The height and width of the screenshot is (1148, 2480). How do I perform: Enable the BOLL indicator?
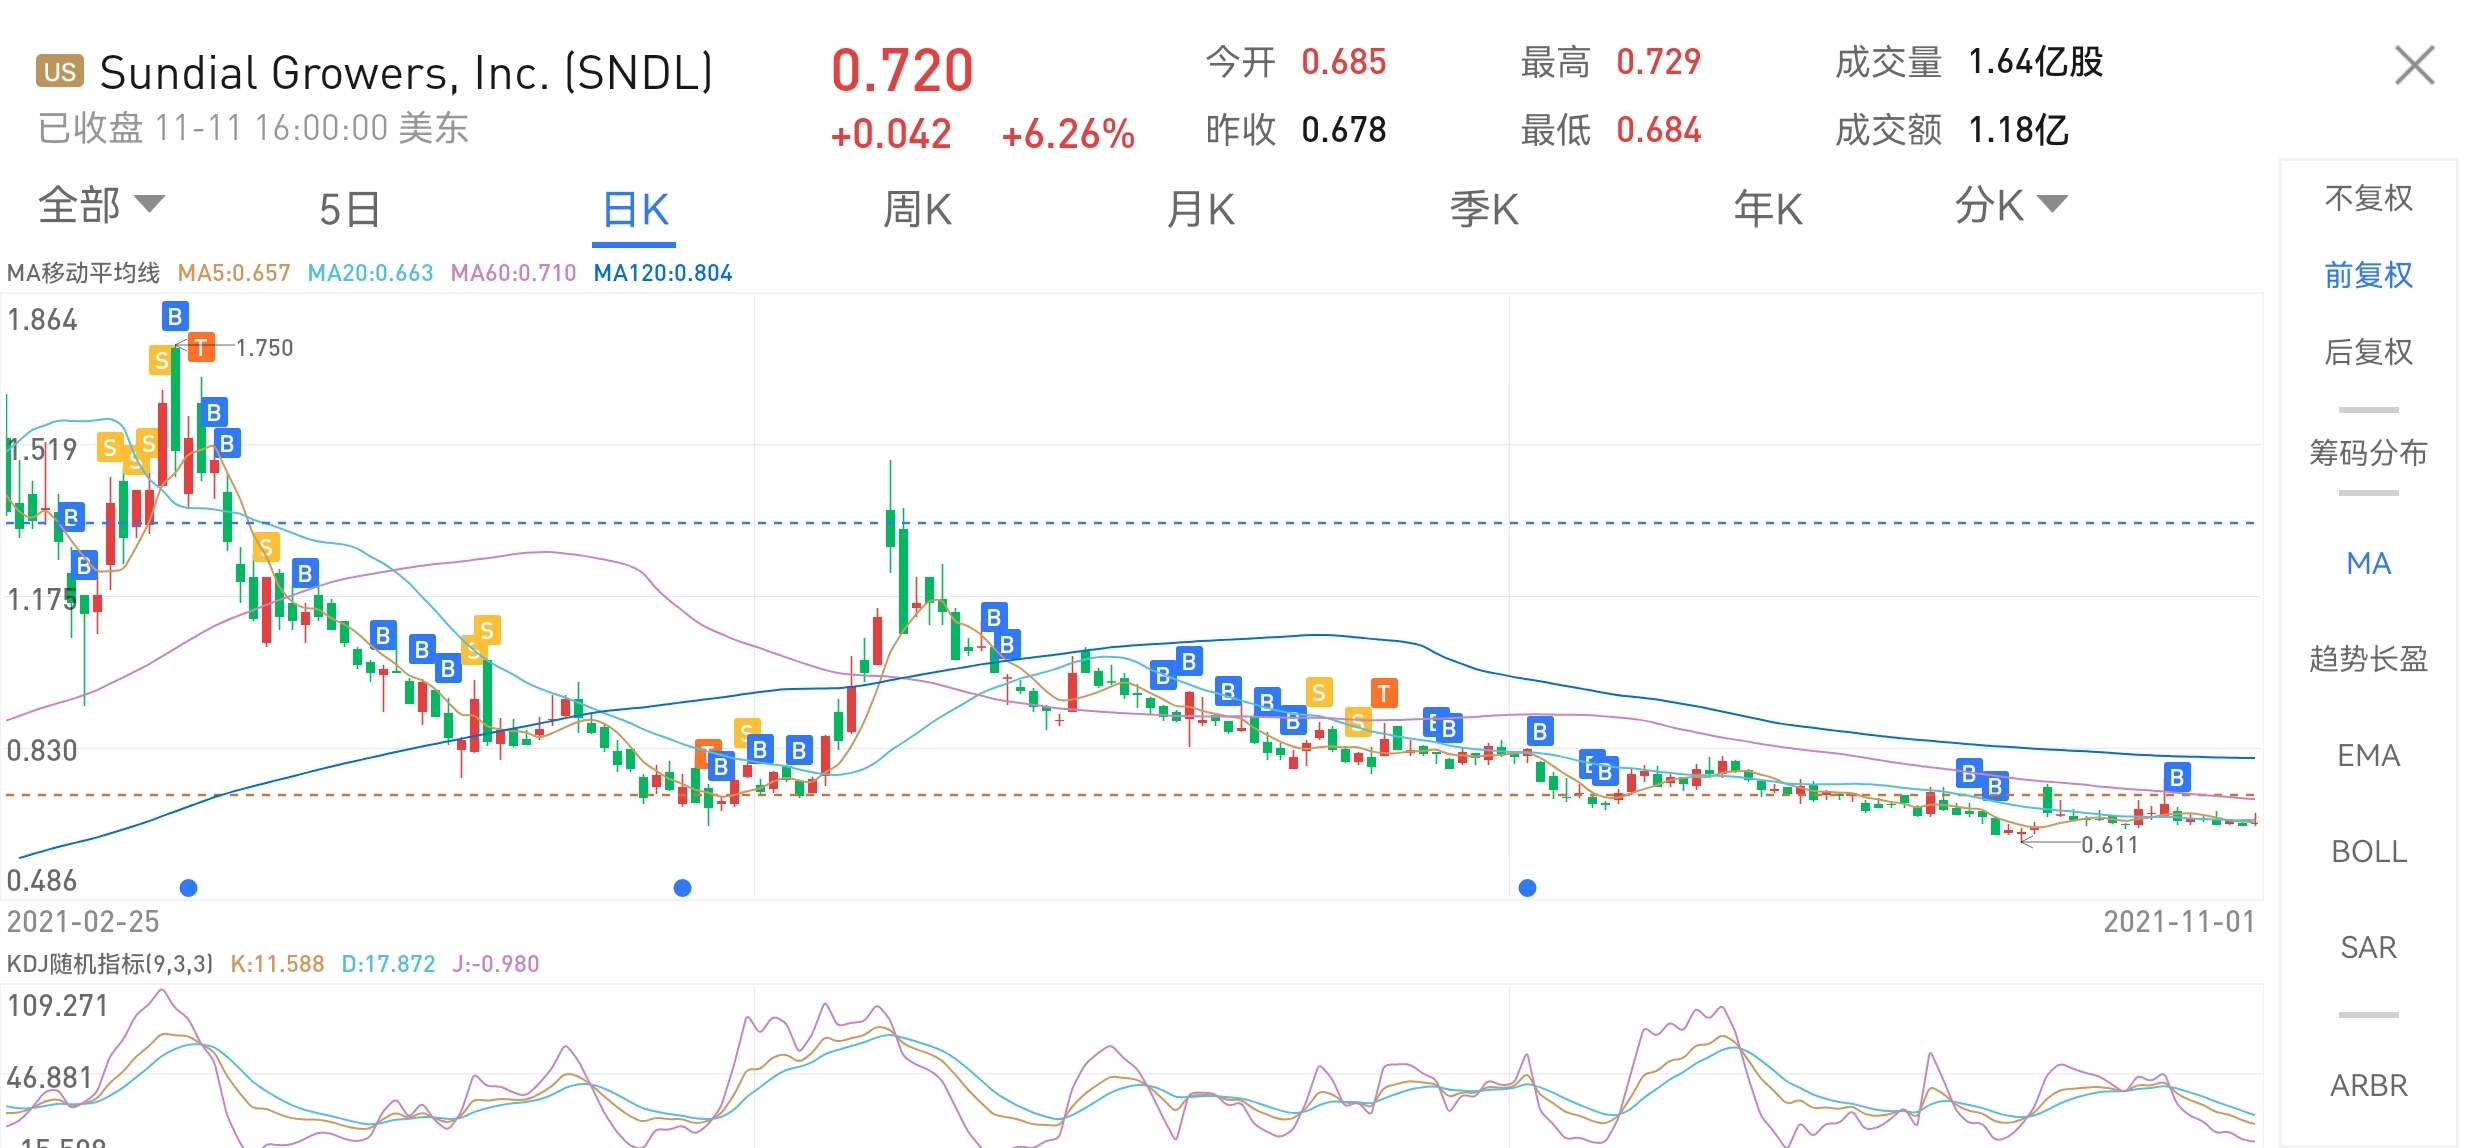click(x=2368, y=851)
